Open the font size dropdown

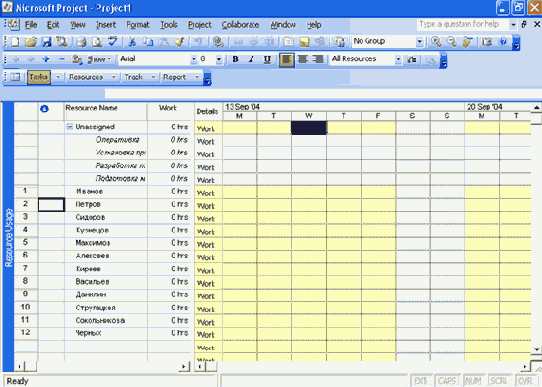218,59
